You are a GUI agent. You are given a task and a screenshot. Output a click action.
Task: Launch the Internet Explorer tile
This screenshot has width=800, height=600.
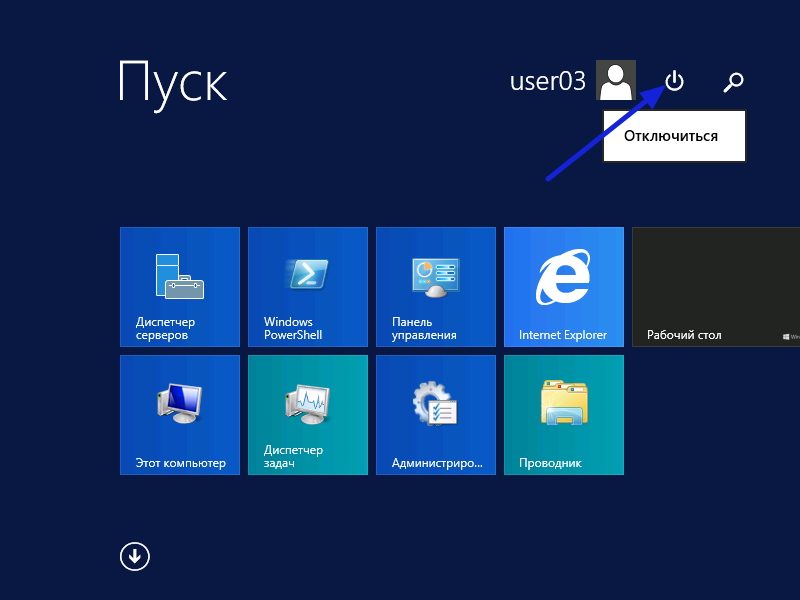click(x=564, y=287)
